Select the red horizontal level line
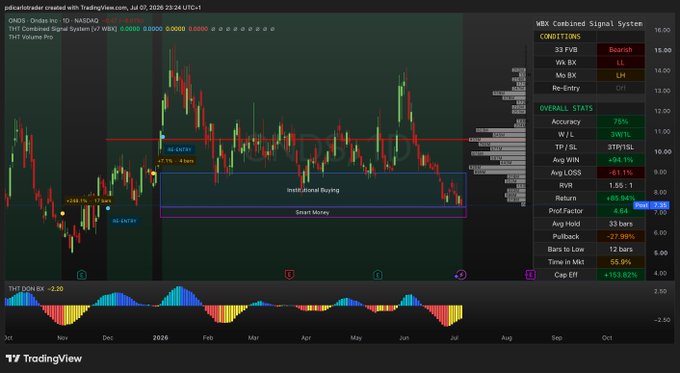Image resolution: width=680 pixels, height=373 pixels. point(286,140)
